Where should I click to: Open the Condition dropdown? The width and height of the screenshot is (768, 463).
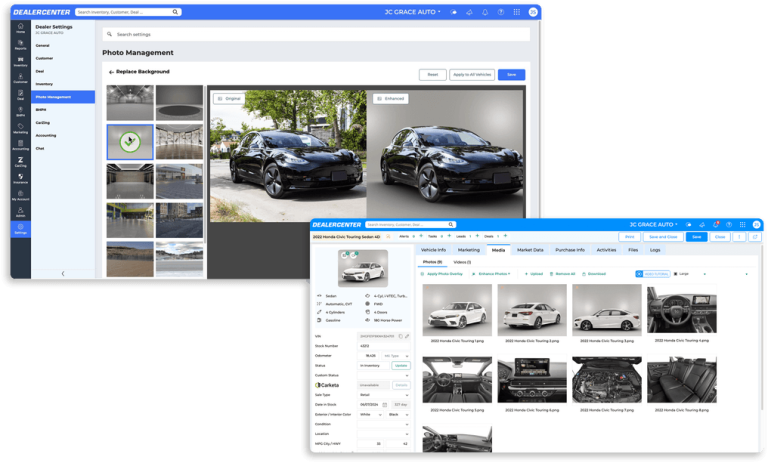pos(384,424)
